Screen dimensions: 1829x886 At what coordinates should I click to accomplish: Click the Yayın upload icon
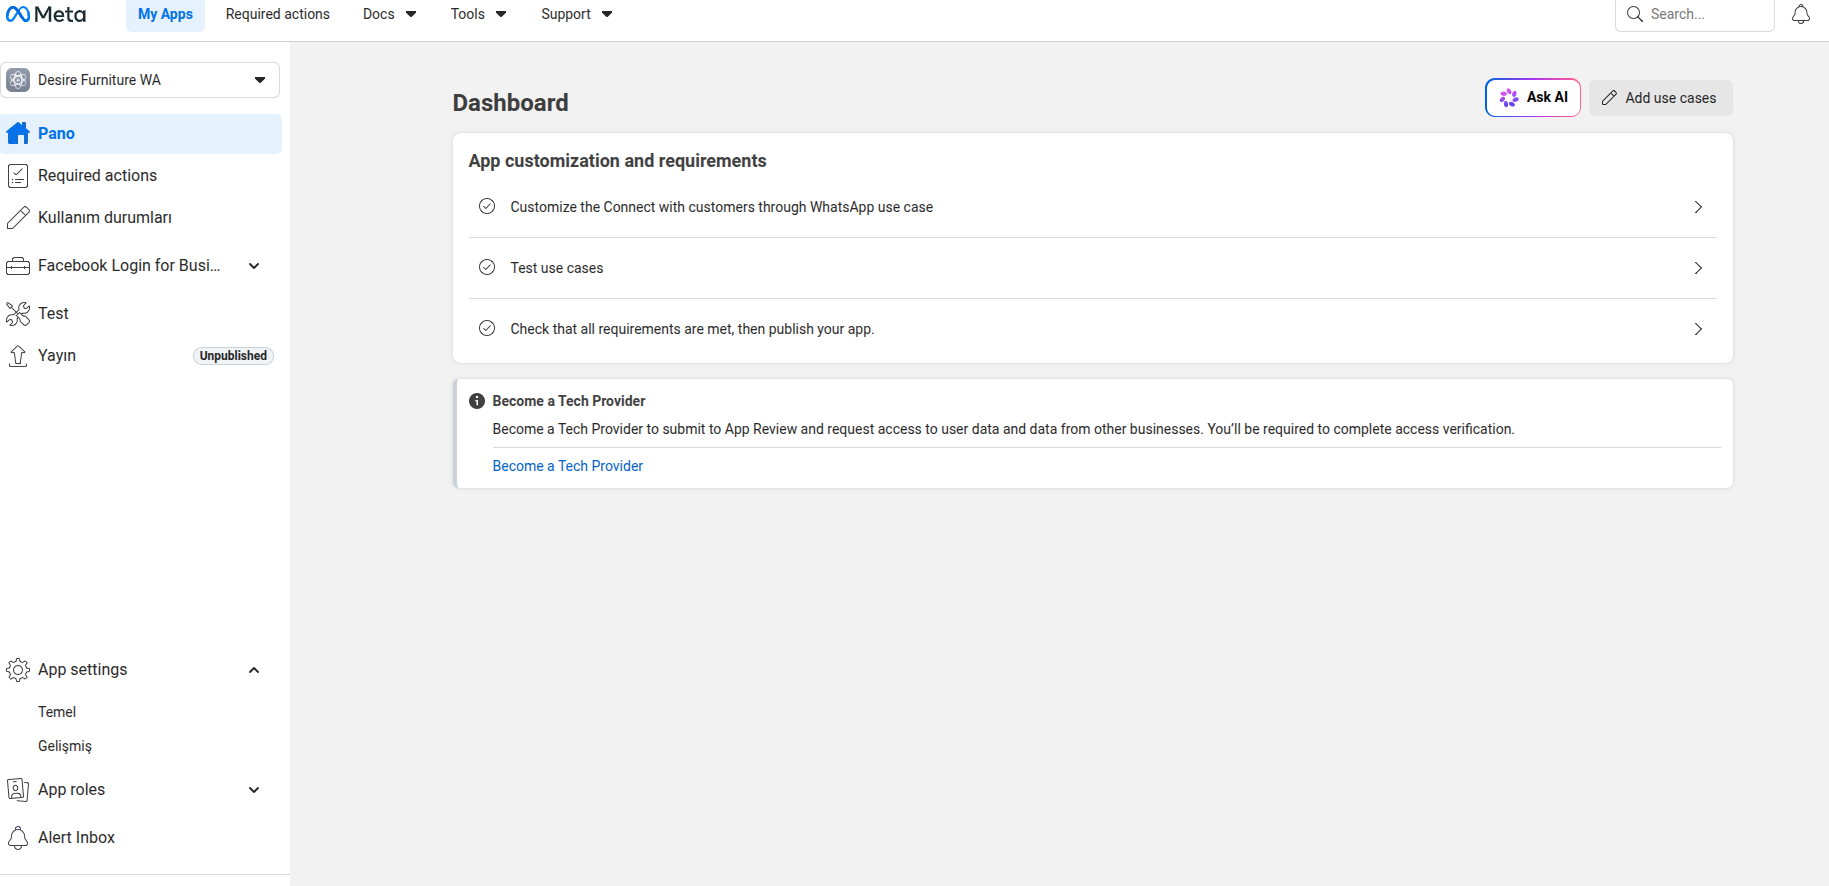pyautogui.click(x=18, y=356)
